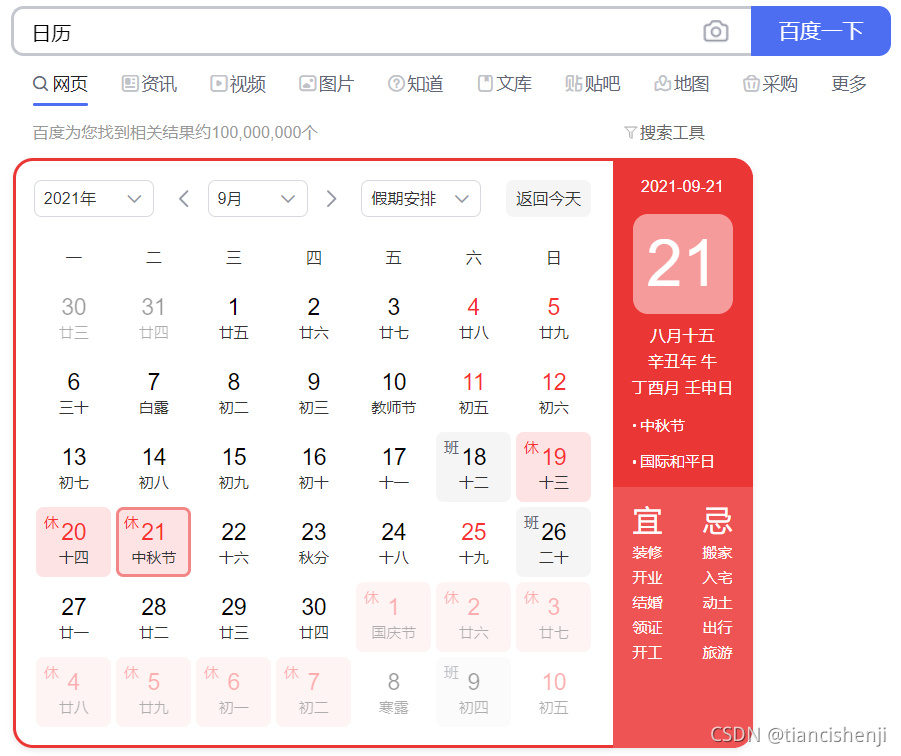
Task: Focus the search box containing 日历
Action: 382,32
